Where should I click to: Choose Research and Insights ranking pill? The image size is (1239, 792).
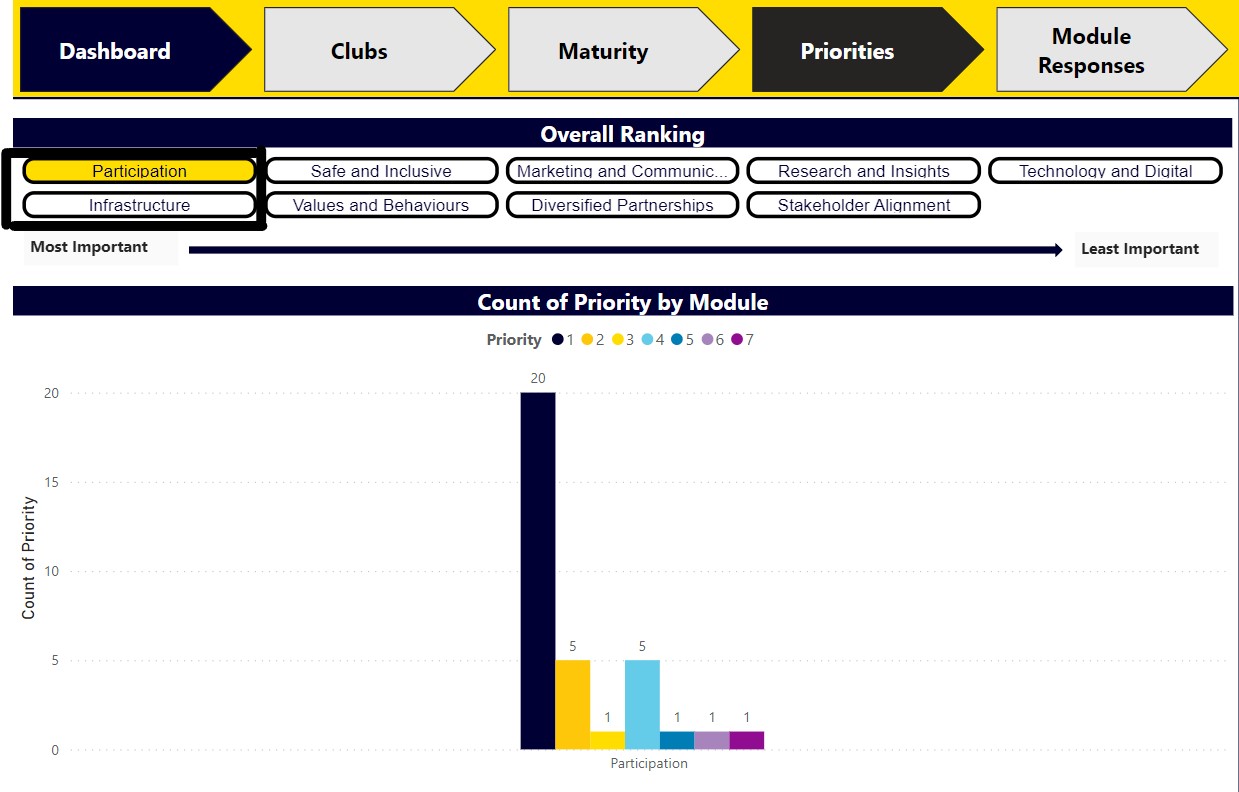coord(863,171)
